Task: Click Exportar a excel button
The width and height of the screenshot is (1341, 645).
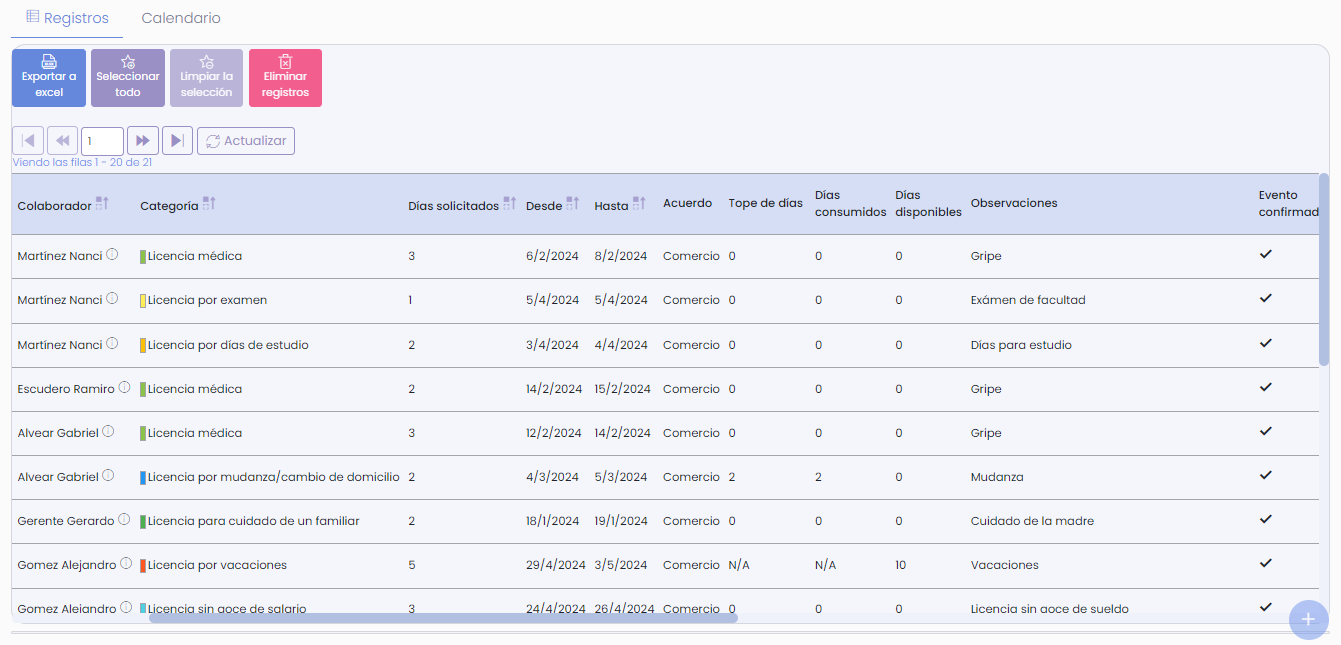Action: 49,78
